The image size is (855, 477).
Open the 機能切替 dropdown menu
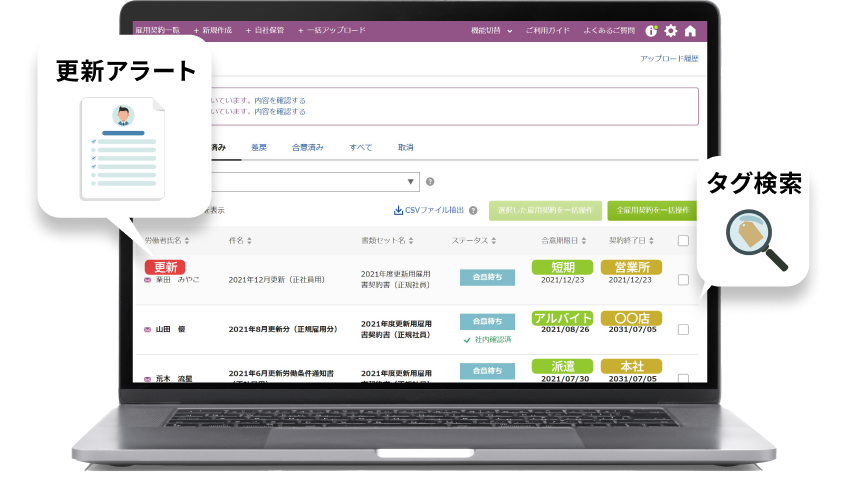(492, 31)
